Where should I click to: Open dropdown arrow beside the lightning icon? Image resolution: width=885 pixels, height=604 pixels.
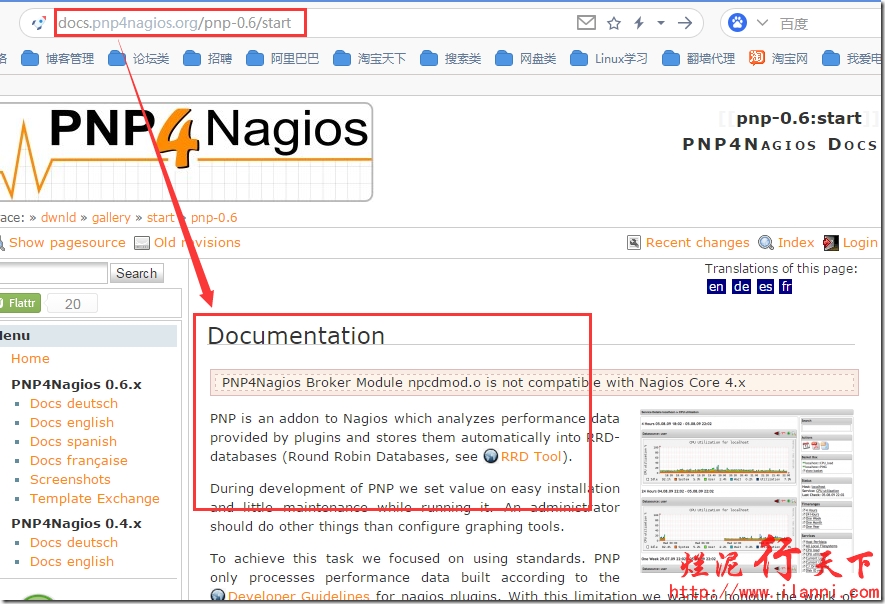click(660, 23)
